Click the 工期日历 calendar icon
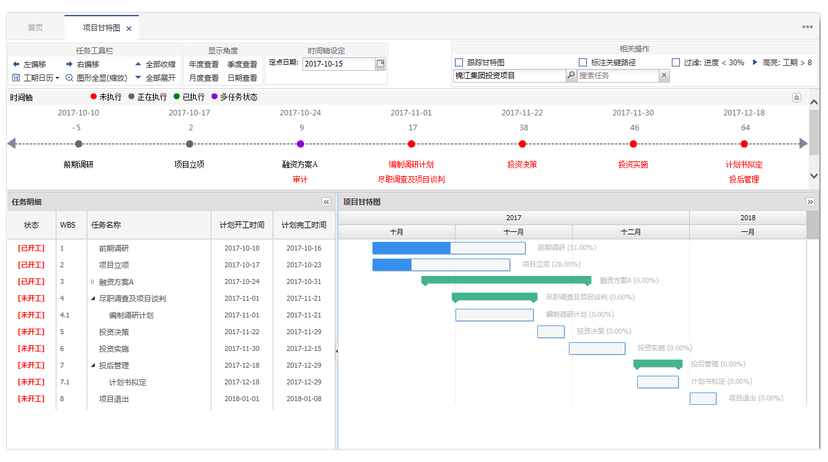828x462 pixels. click(16, 78)
